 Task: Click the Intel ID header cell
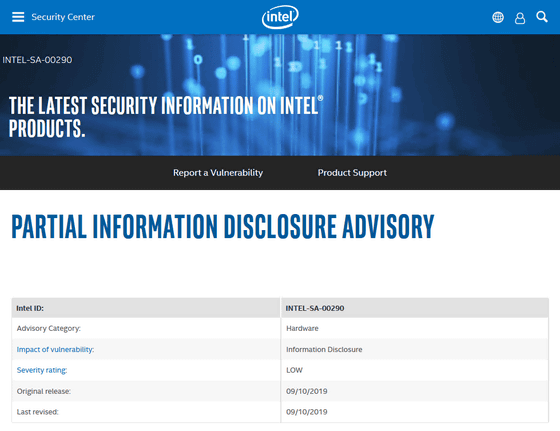click(146, 308)
